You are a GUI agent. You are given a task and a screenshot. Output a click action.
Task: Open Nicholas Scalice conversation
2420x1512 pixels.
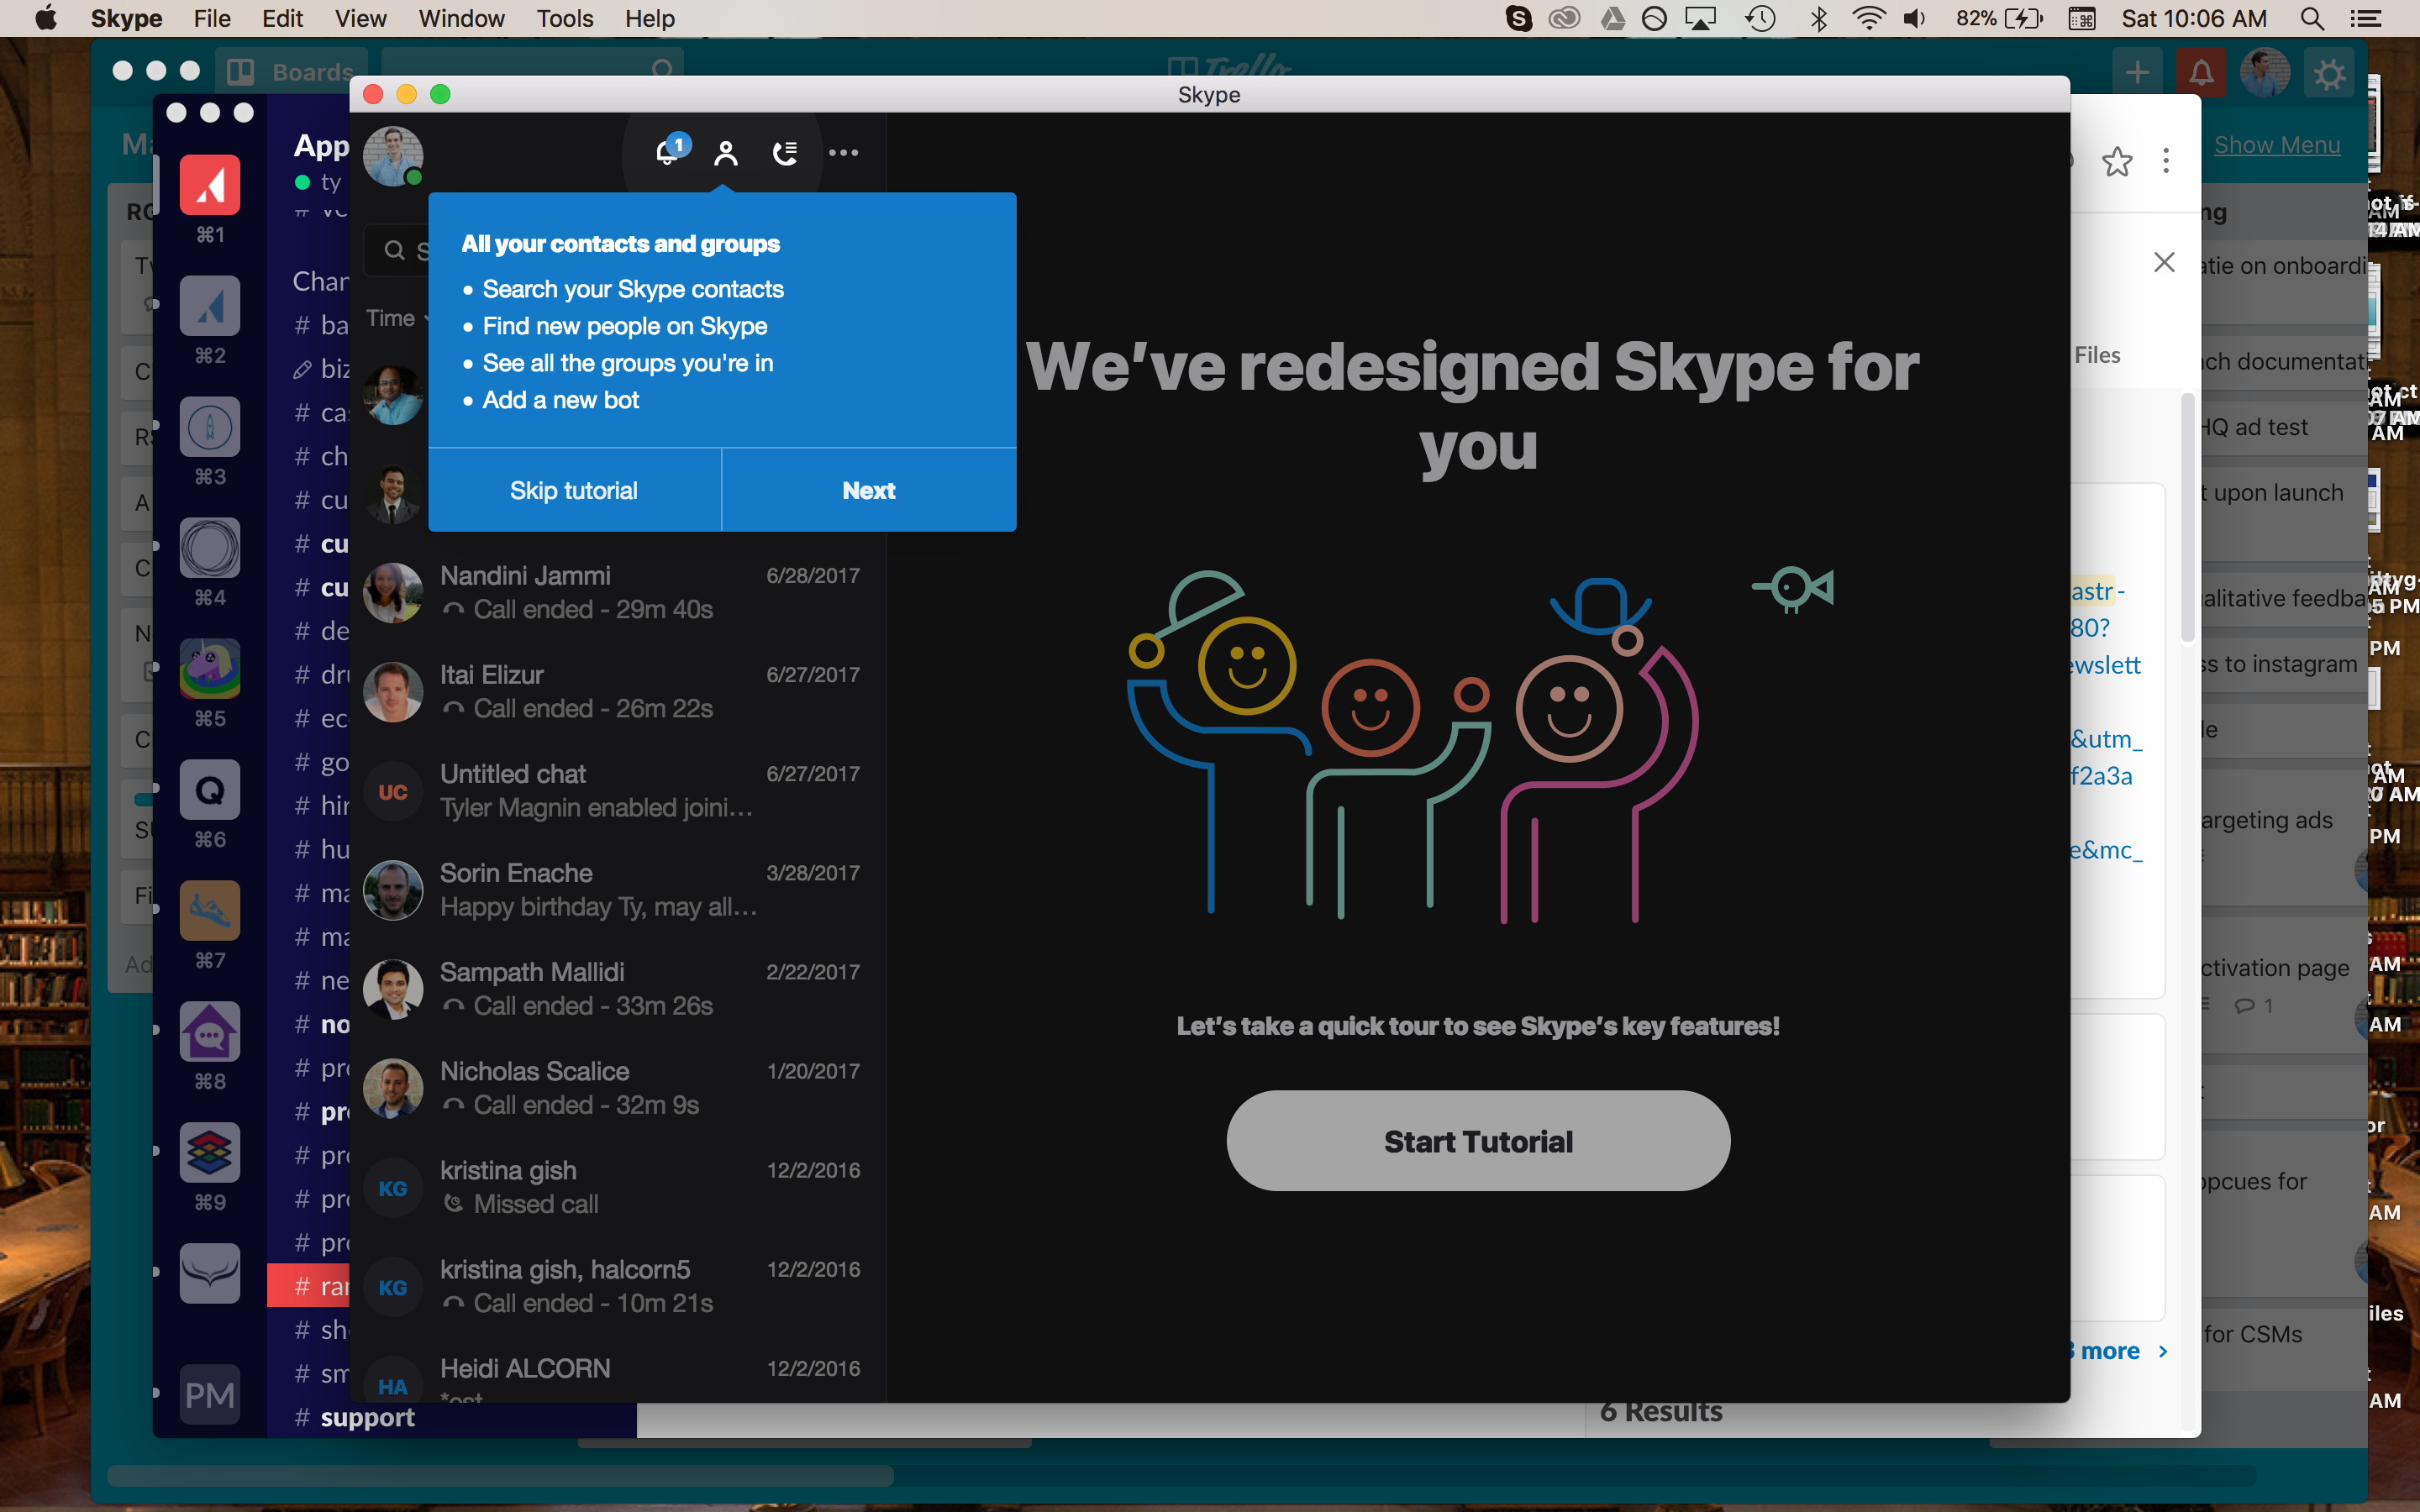[618, 1087]
